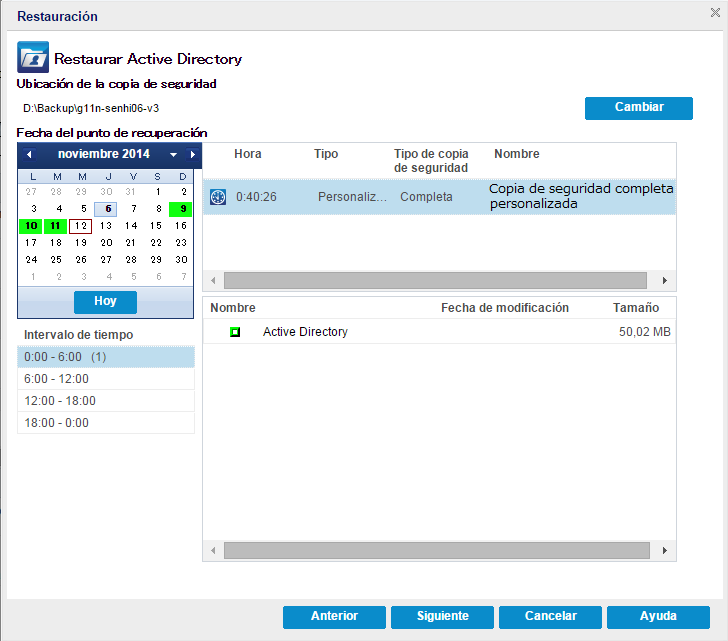Select time interval 6:00 - 12:00
Viewport: 728px width, 641px height.
106,379
